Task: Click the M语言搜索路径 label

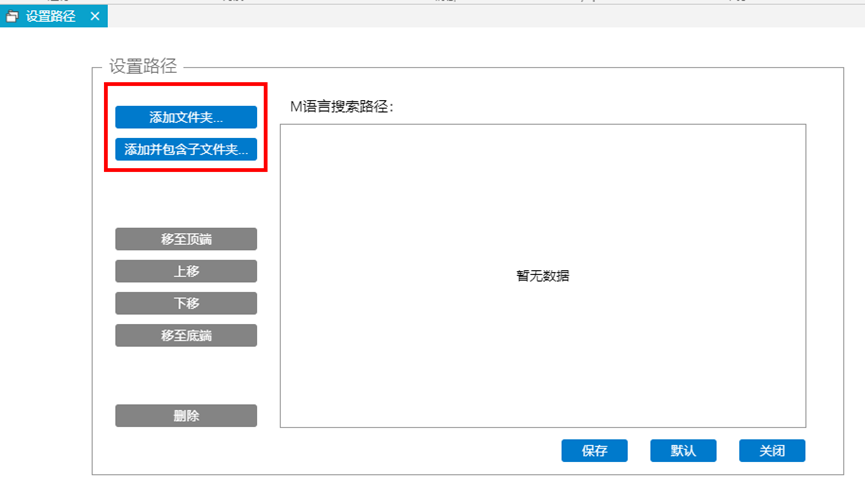Action: pos(341,106)
